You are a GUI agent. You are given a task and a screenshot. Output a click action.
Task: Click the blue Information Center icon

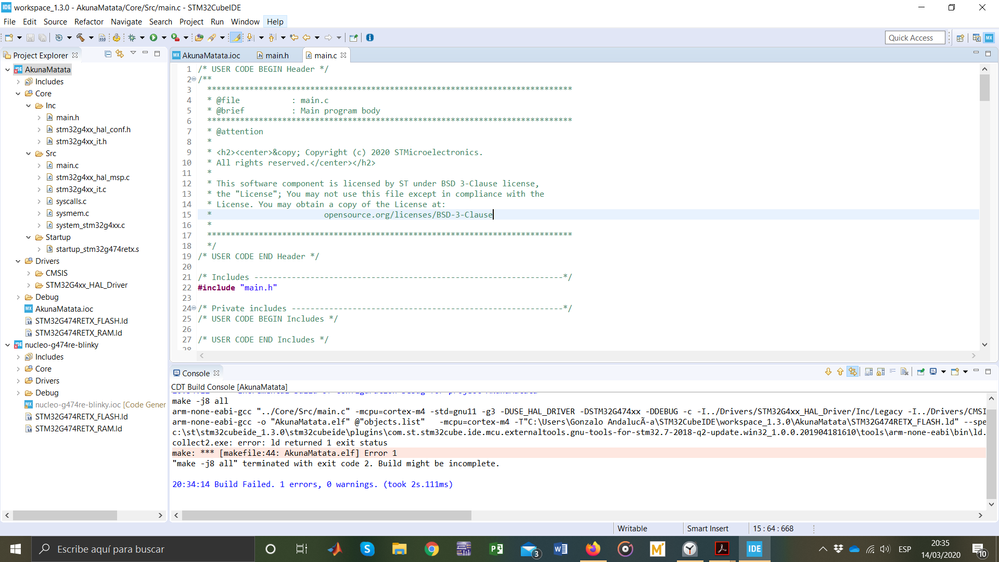370,38
